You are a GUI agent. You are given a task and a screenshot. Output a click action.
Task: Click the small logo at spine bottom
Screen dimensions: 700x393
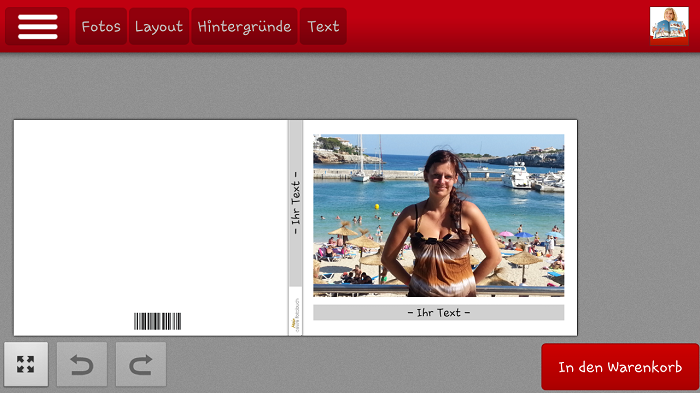(x=296, y=315)
